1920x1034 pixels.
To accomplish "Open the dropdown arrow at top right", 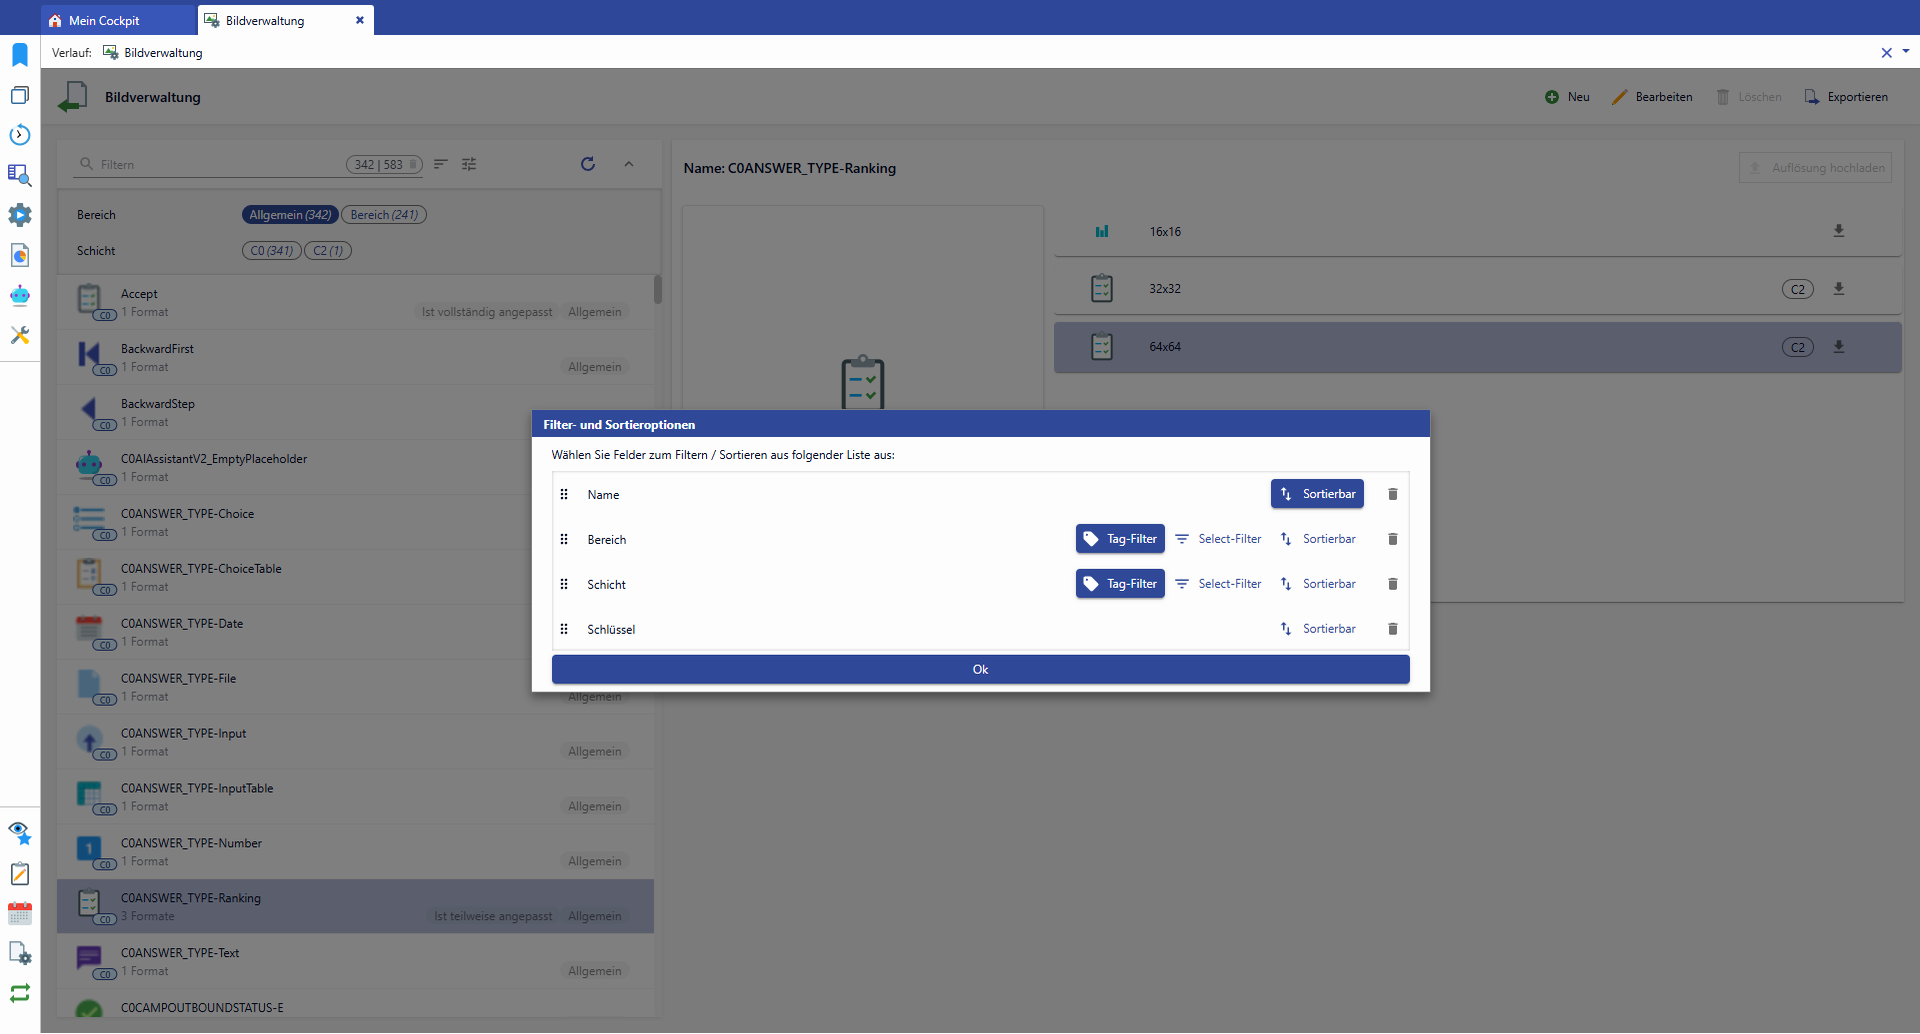I will [x=1906, y=51].
